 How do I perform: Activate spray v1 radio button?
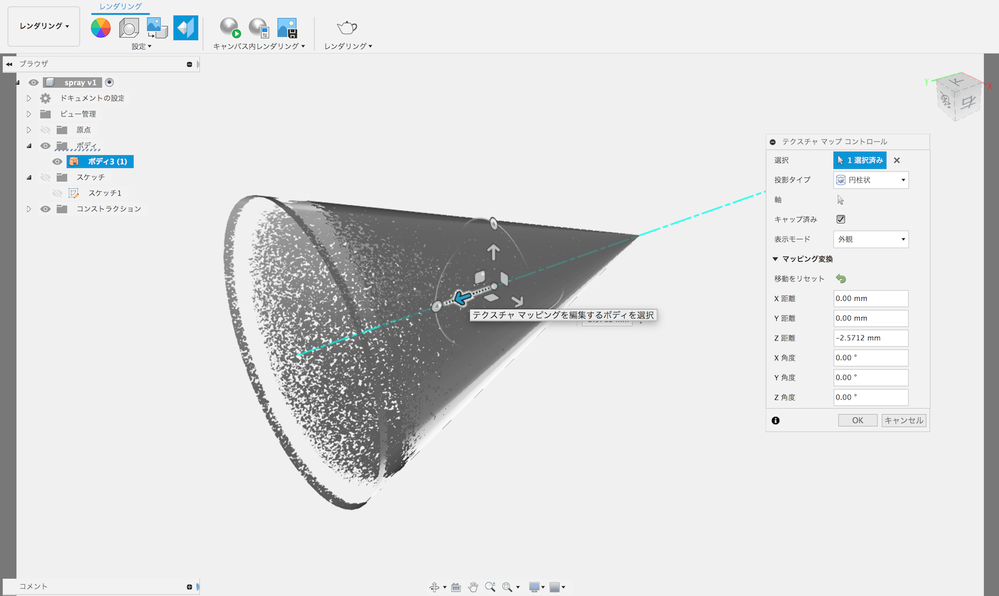click(x=110, y=82)
